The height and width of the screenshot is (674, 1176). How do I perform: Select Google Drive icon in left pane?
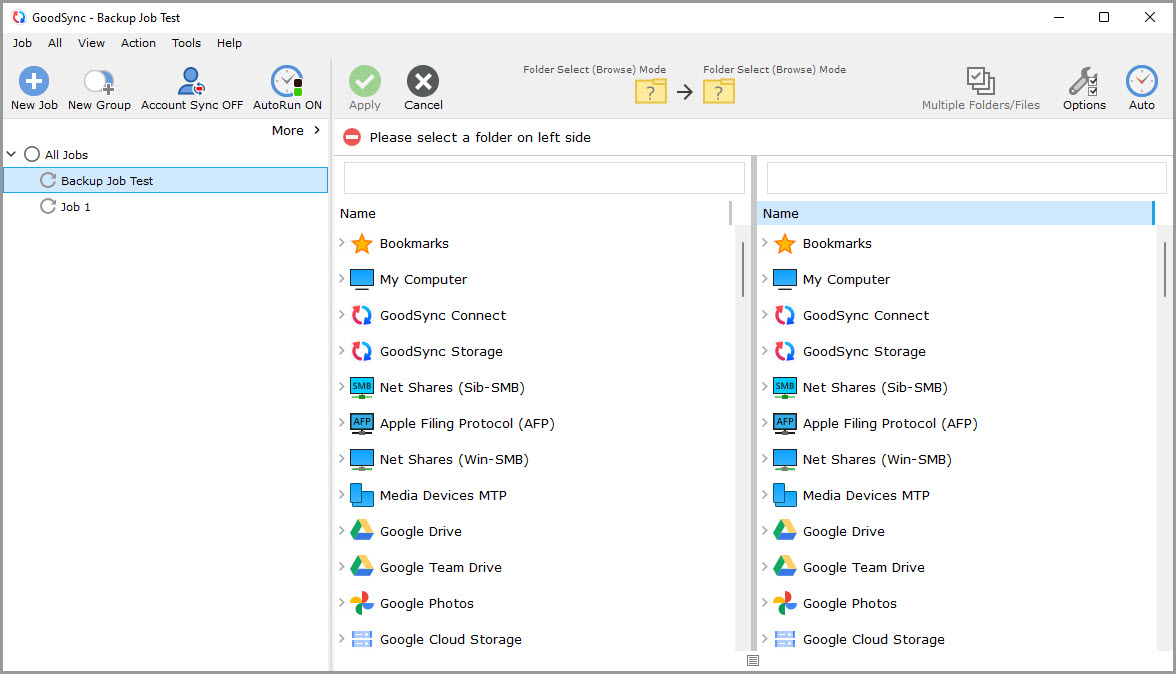pyautogui.click(x=362, y=531)
